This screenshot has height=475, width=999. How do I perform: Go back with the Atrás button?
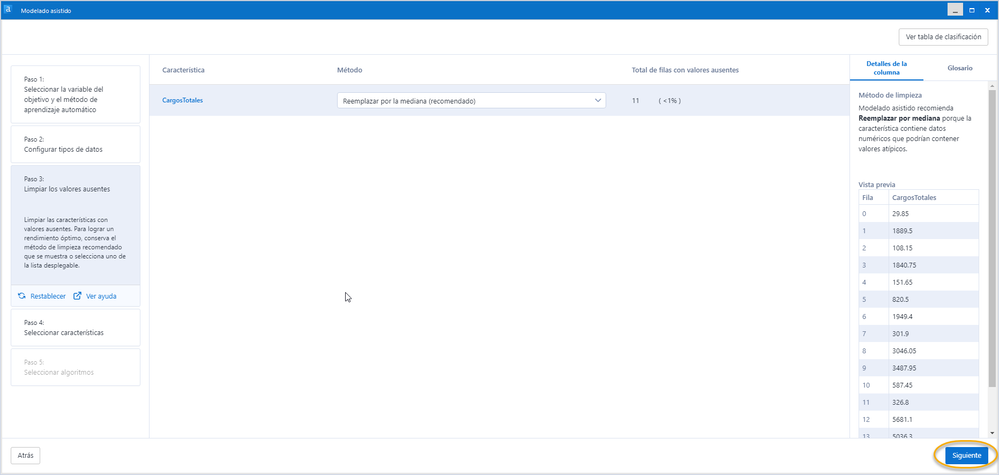click(x=26, y=456)
